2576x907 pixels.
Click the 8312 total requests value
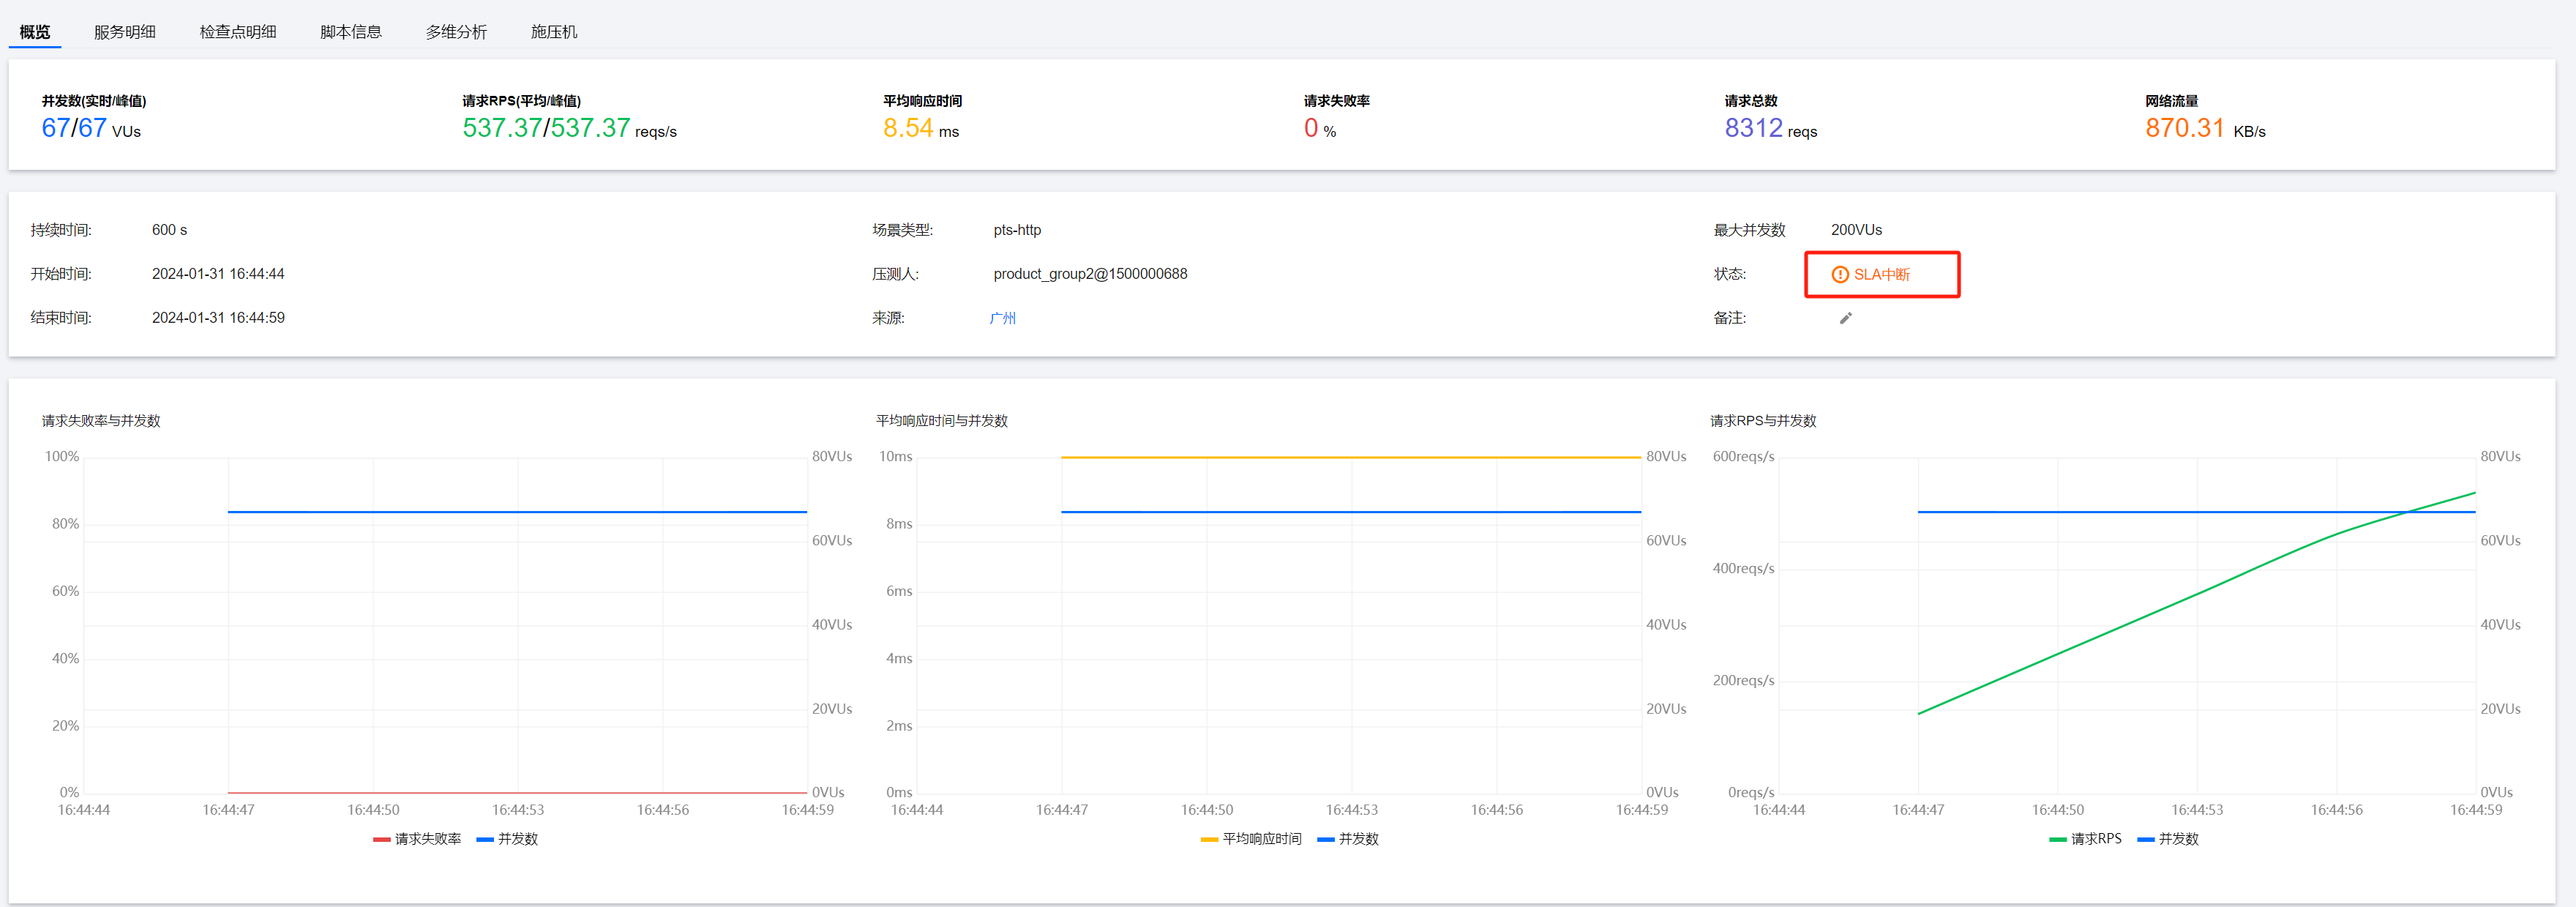pos(1753,128)
